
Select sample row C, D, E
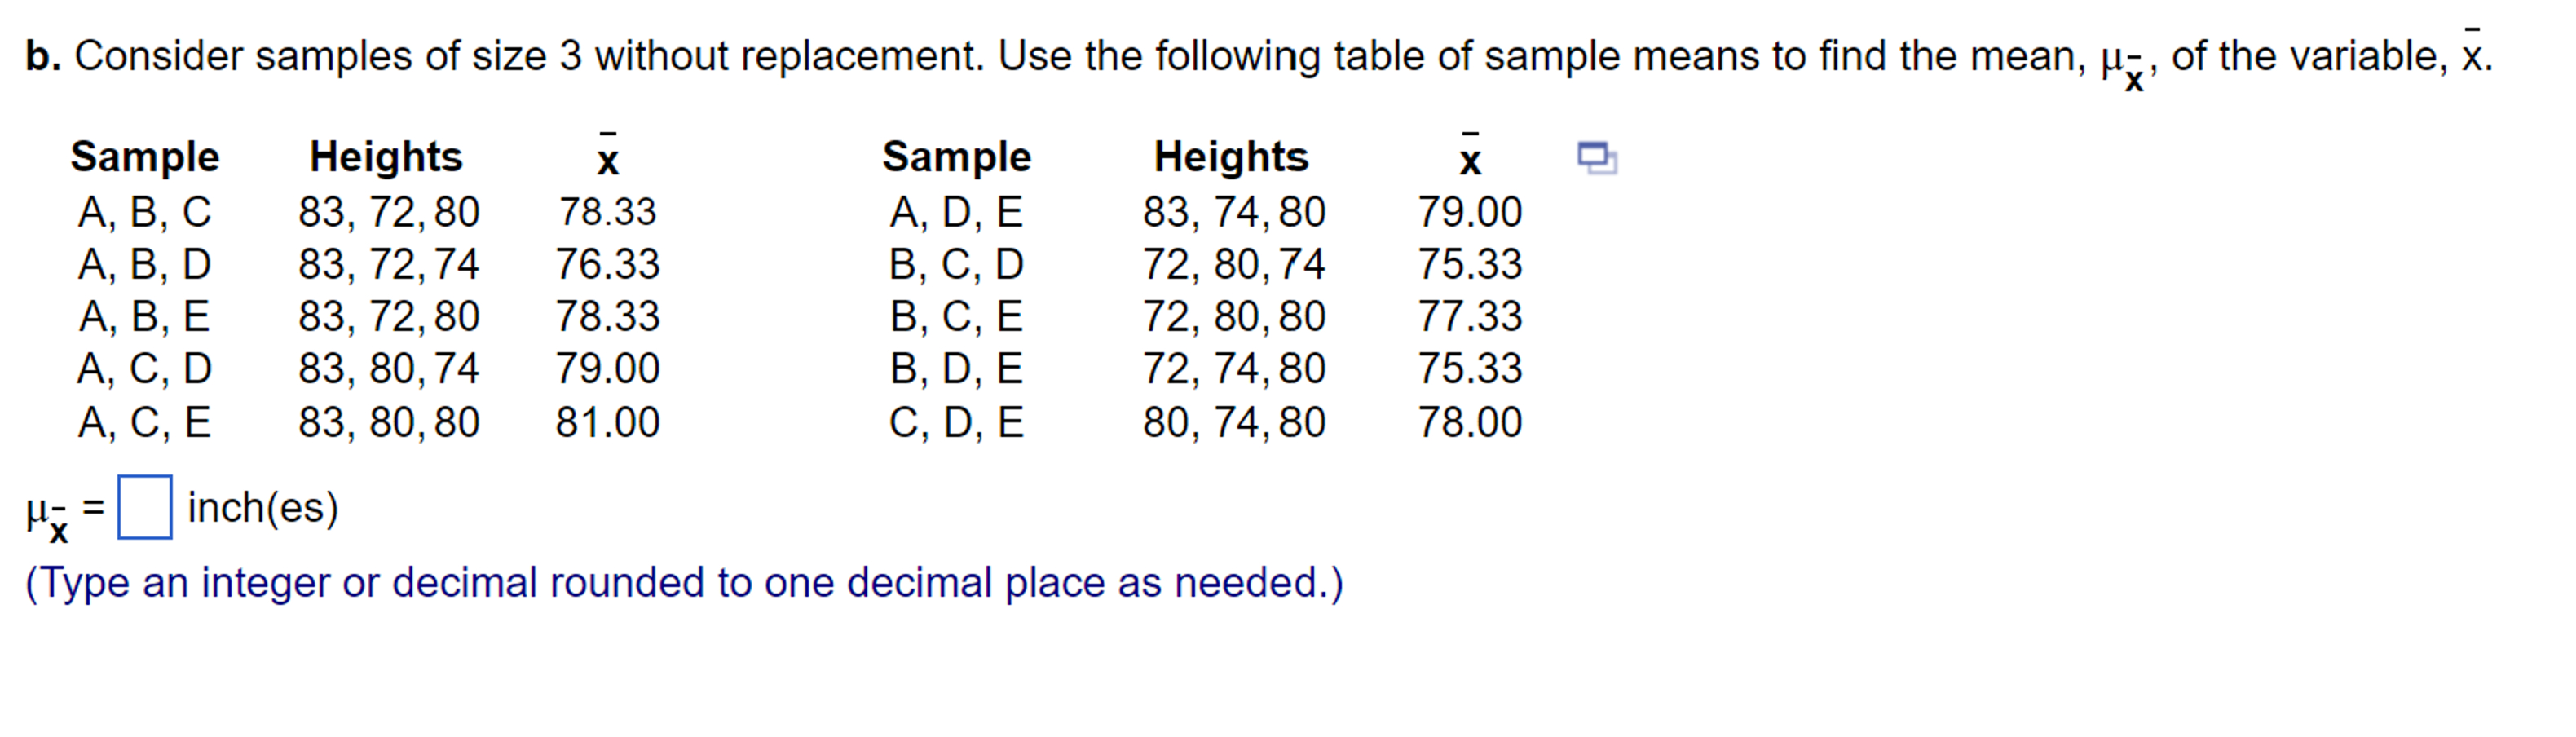[x=959, y=421]
